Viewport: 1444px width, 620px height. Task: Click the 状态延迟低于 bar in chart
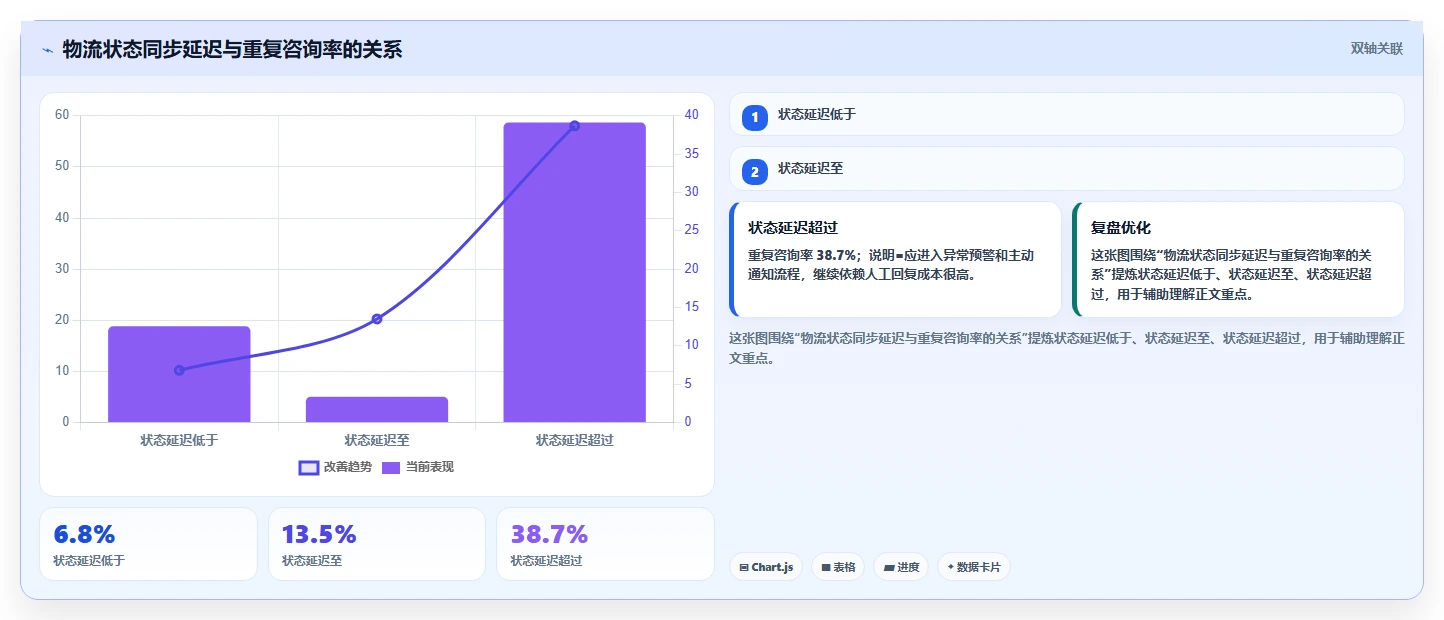point(179,374)
